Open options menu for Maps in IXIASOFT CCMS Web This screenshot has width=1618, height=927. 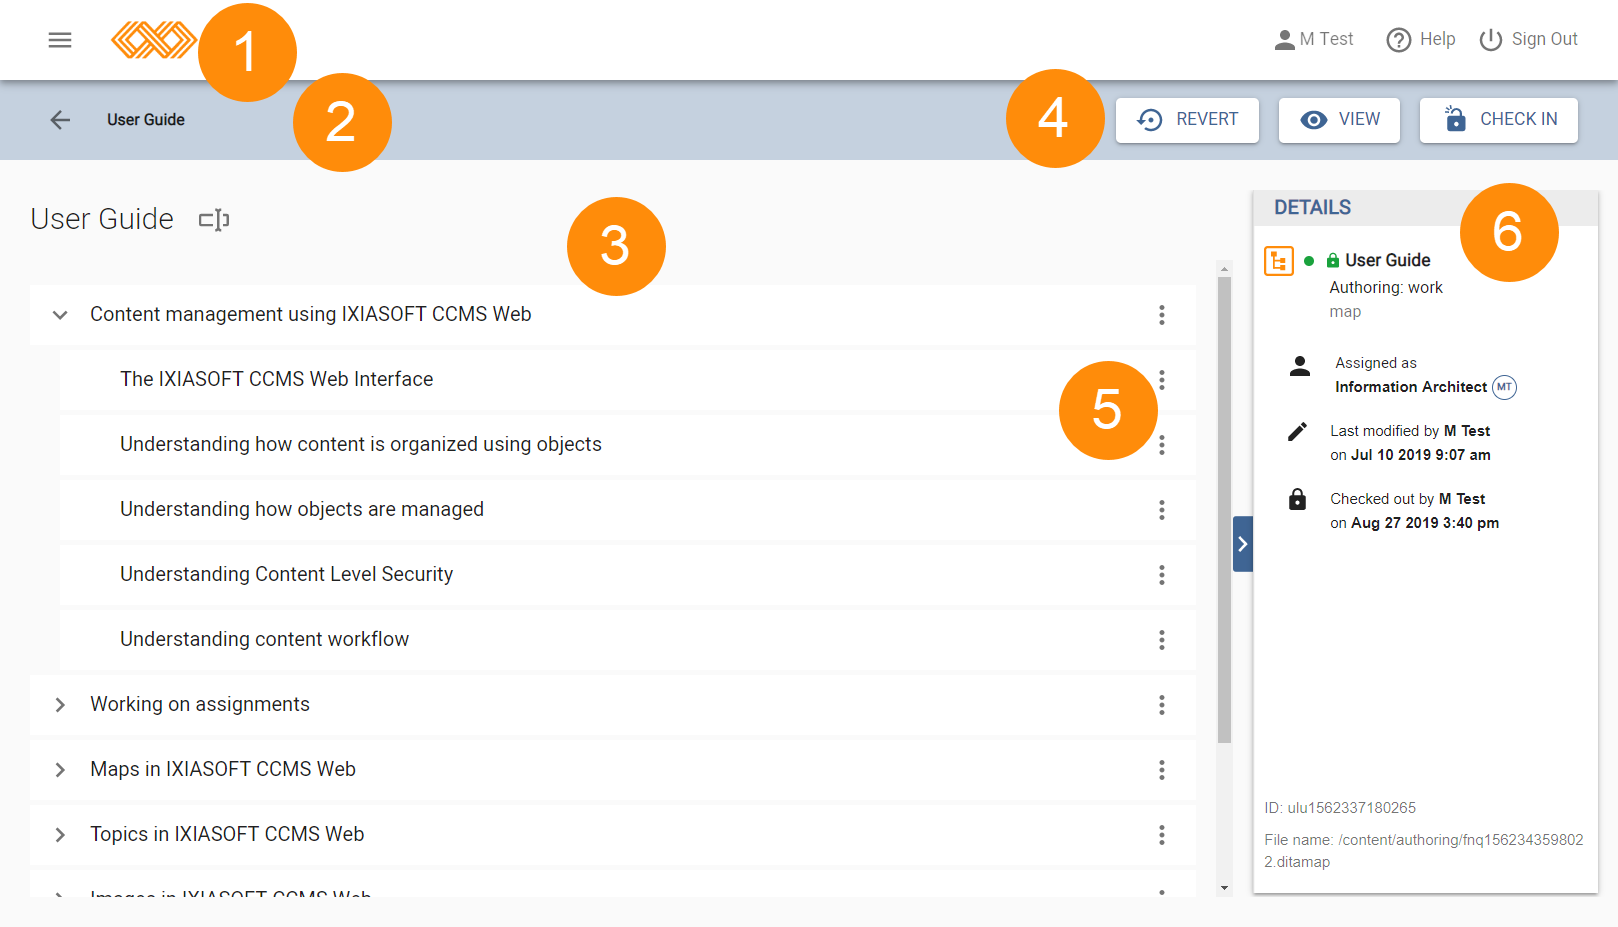tap(1161, 770)
